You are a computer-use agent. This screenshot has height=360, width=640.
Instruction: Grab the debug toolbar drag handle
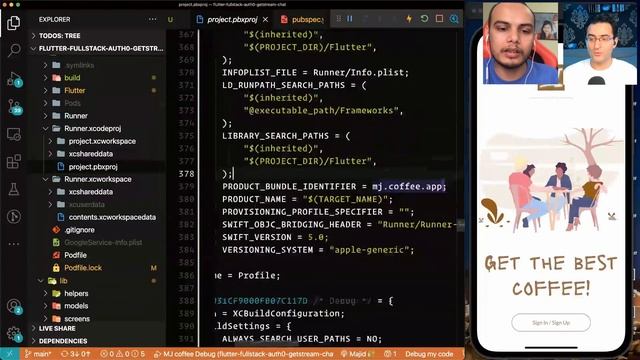338,19
